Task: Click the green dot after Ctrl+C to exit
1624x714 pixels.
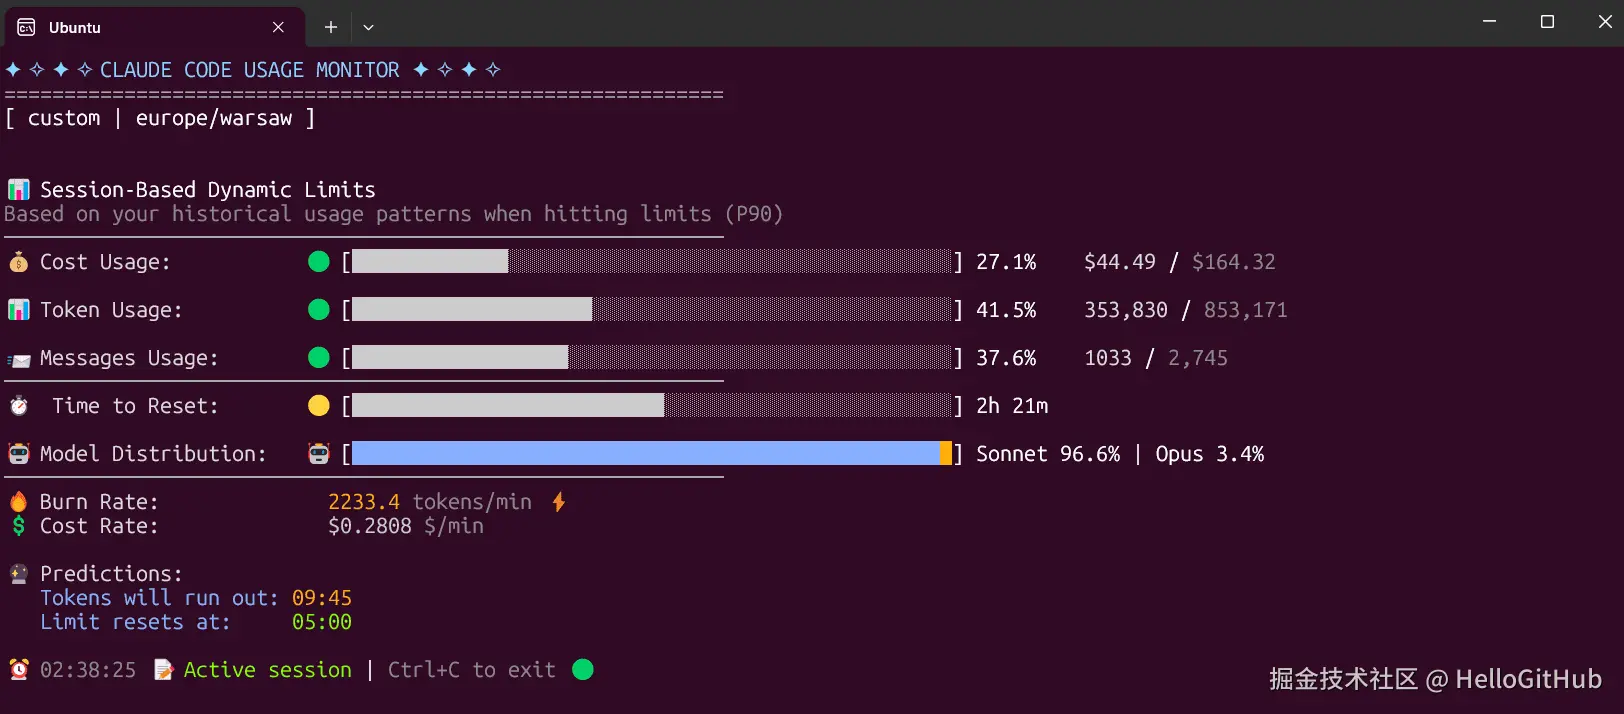Action: point(583,669)
